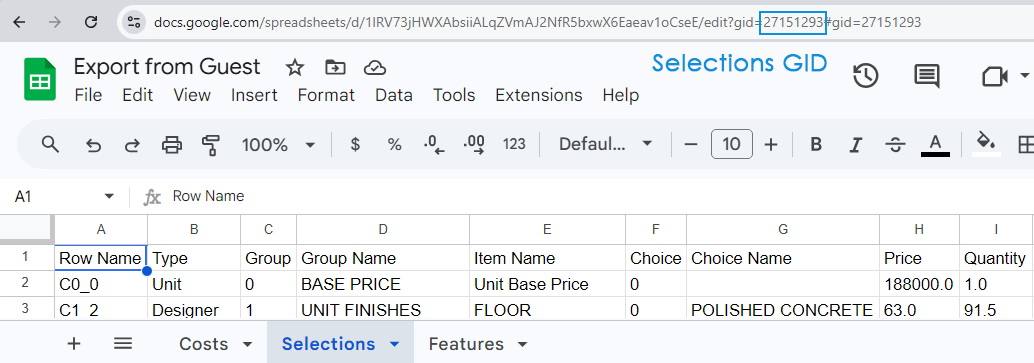Screen dimensions: 1034x363
Task: Click the browser forward arrow
Action: 55,22
